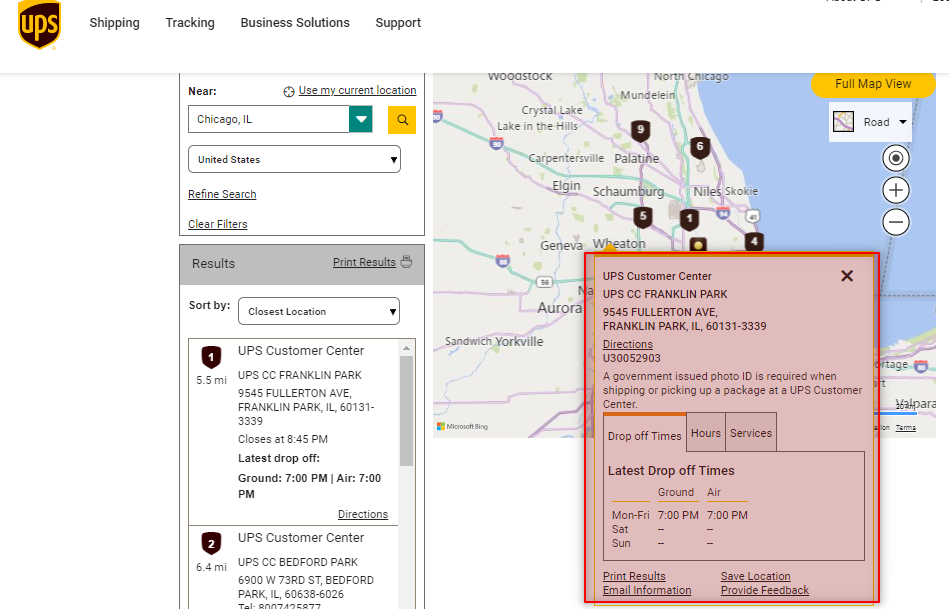
Task: Click the road map style icon
Action: (x=843, y=122)
